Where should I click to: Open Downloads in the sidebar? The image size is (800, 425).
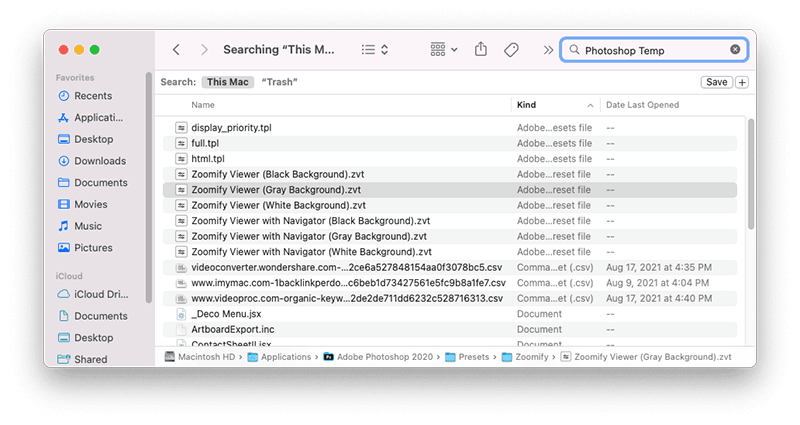92,161
